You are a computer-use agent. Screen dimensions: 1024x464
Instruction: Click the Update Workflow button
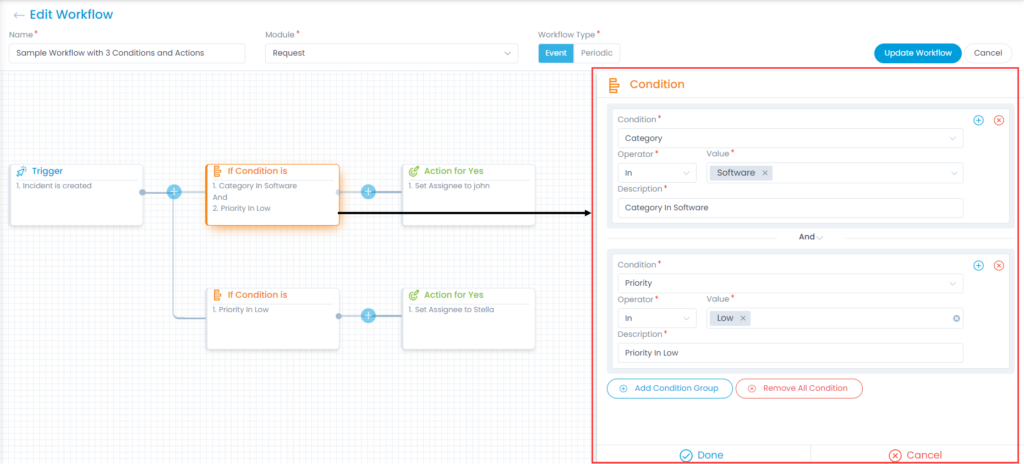[917, 53]
